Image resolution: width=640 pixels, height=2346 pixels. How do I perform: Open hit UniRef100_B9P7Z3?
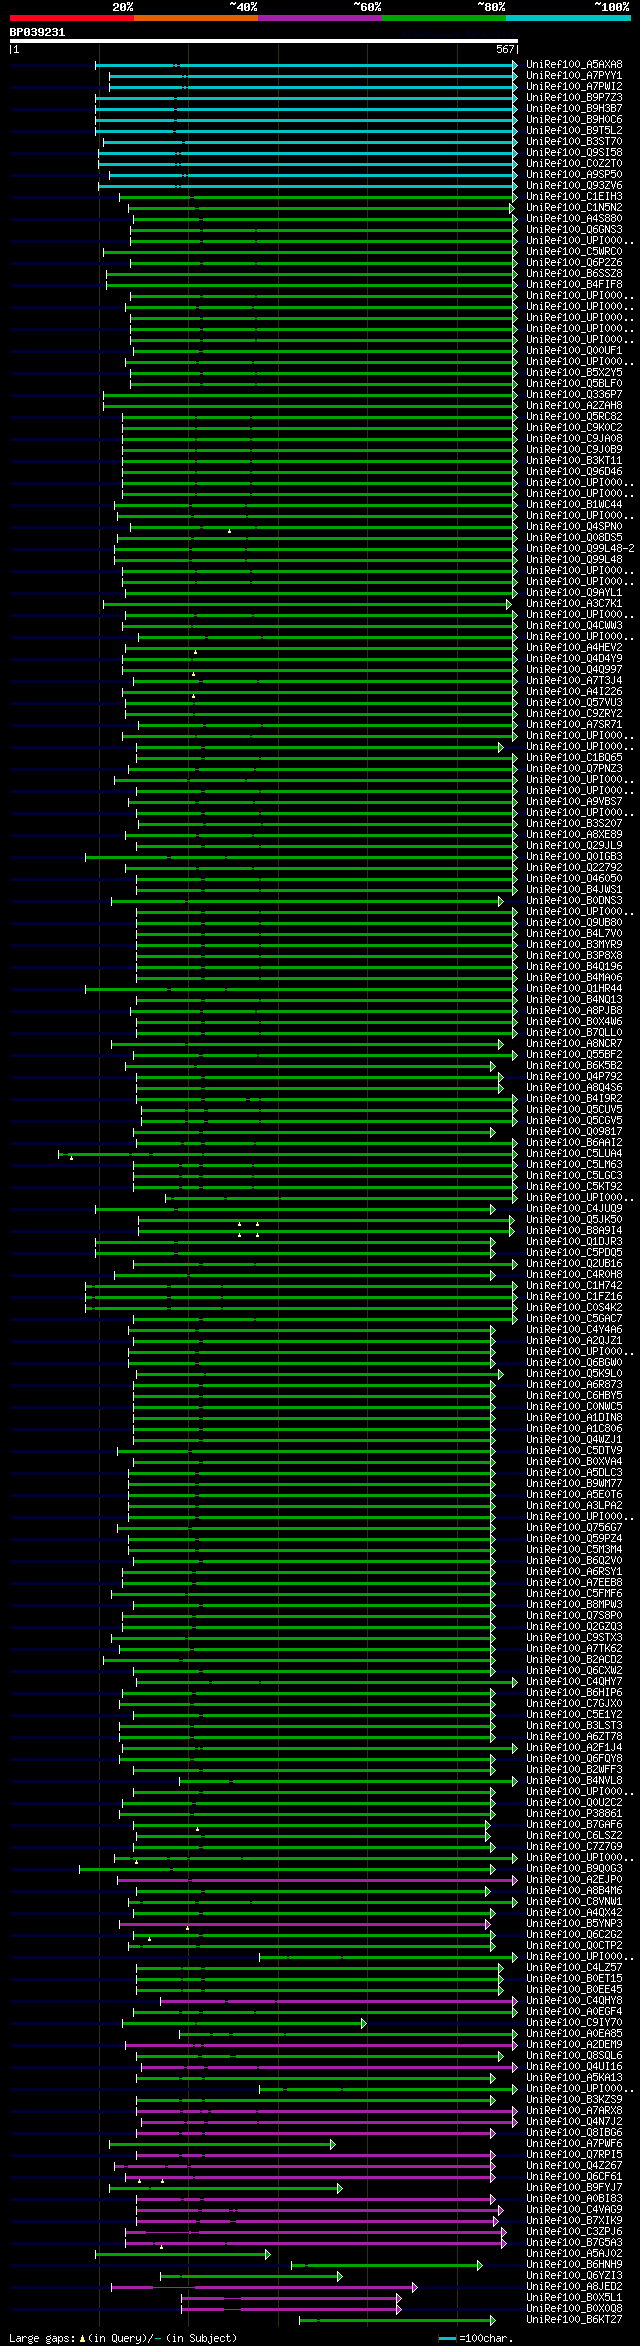pyautogui.click(x=574, y=98)
